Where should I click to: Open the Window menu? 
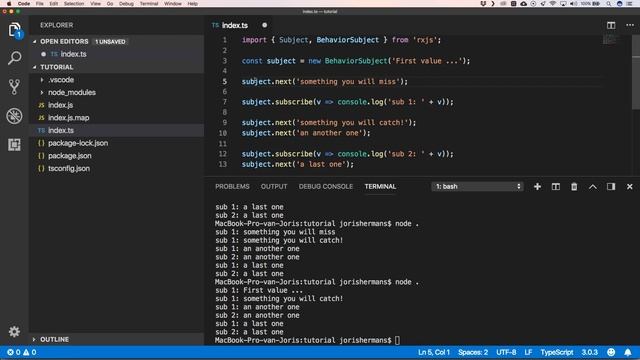click(173, 4)
